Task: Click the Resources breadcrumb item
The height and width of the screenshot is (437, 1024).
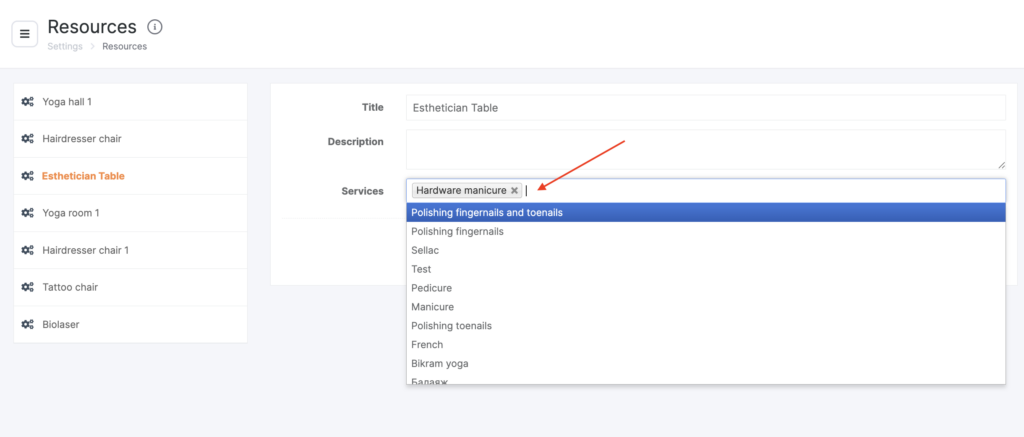Action: (124, 47)
